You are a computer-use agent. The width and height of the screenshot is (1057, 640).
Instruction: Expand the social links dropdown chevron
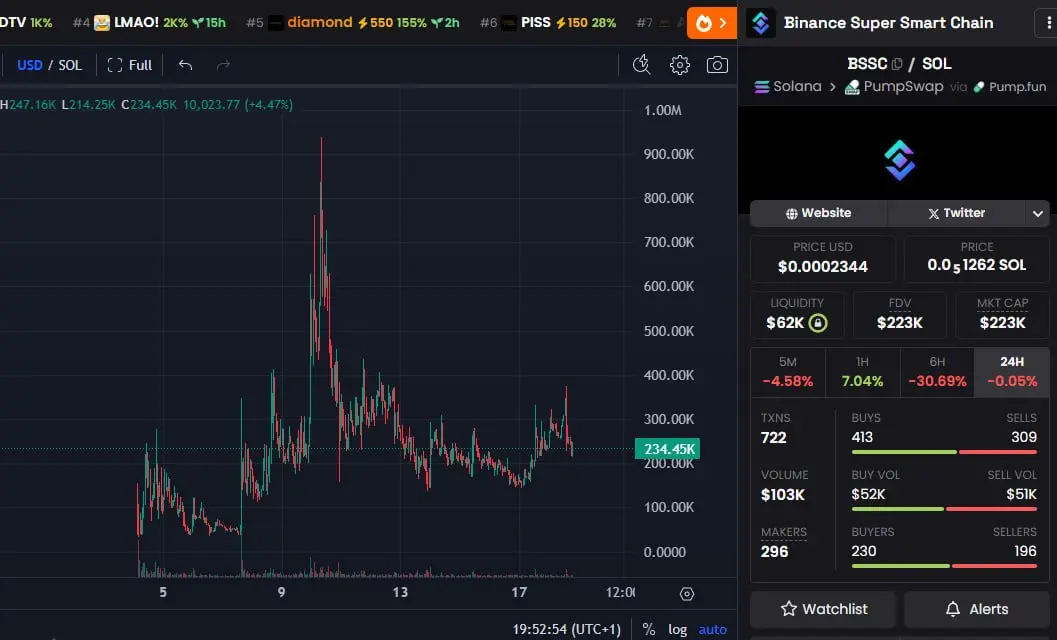[1038, 214]
